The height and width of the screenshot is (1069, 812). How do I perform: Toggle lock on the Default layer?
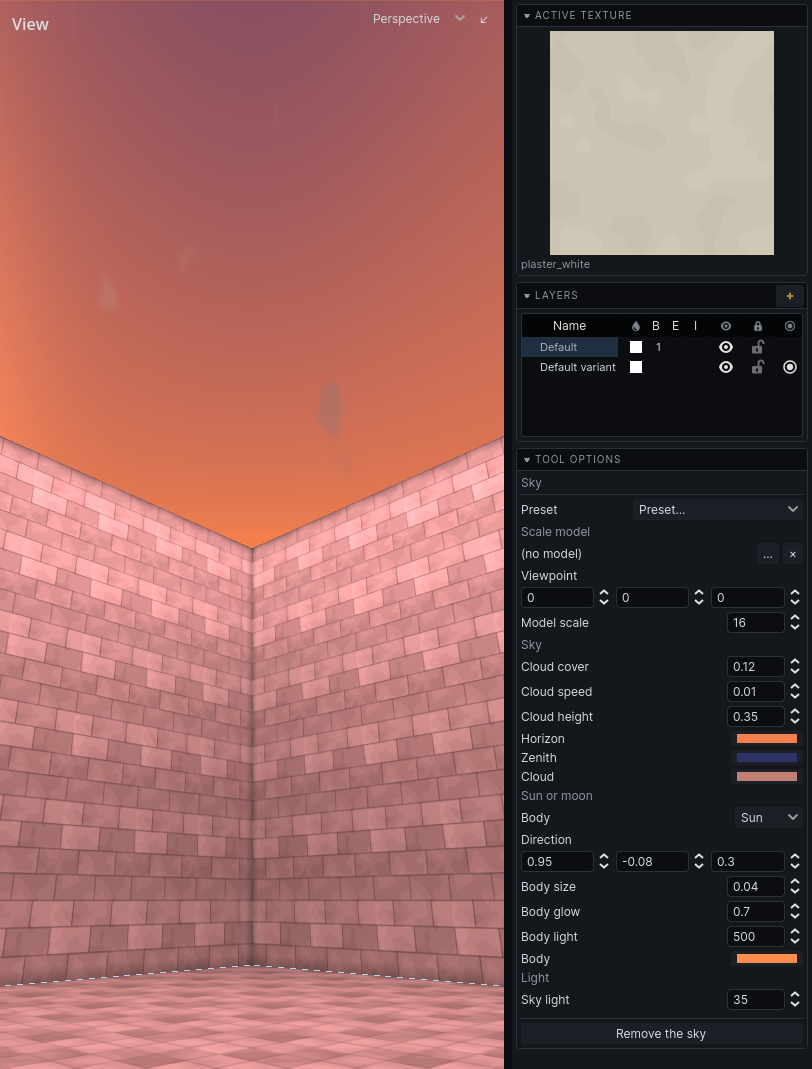pyautogui.click(x=757, y=347)
